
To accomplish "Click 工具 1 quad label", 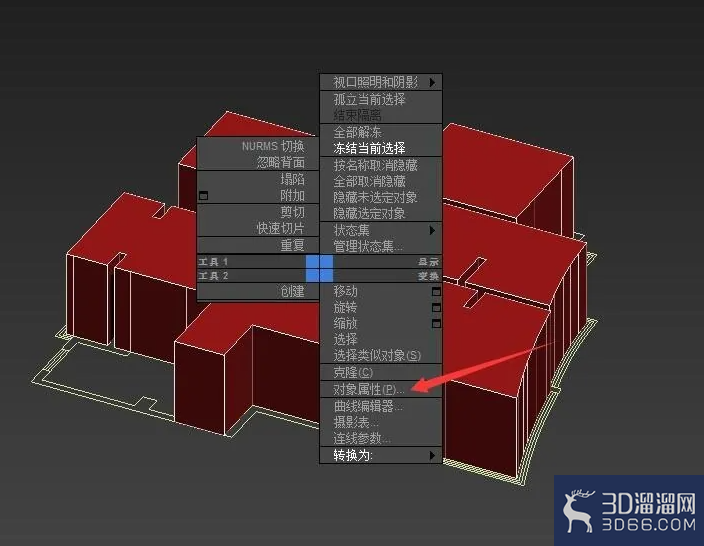I will point(213,262).
